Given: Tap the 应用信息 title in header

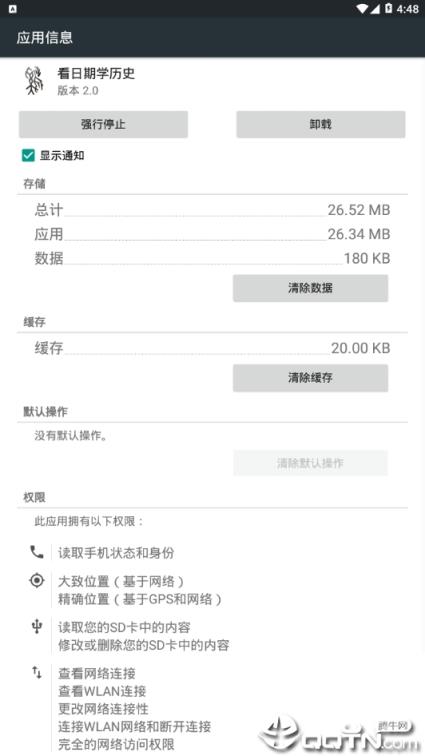Looking at the screenshot, I should (44, 37).
